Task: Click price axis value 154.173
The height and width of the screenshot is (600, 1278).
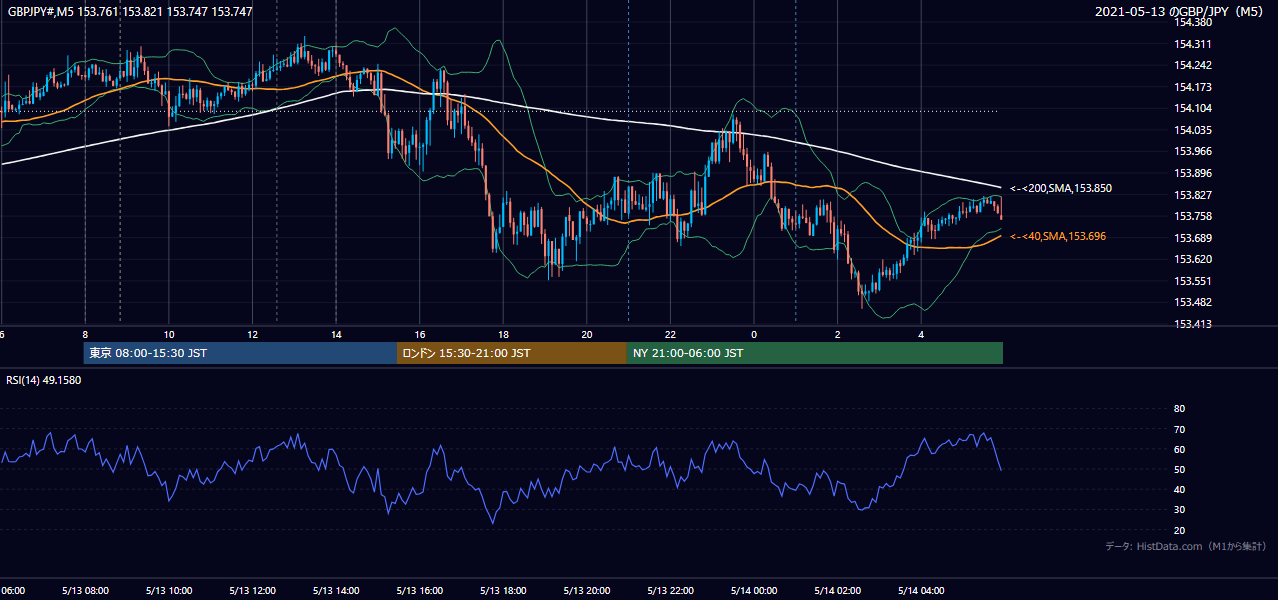Action: tap(1193, 87)
